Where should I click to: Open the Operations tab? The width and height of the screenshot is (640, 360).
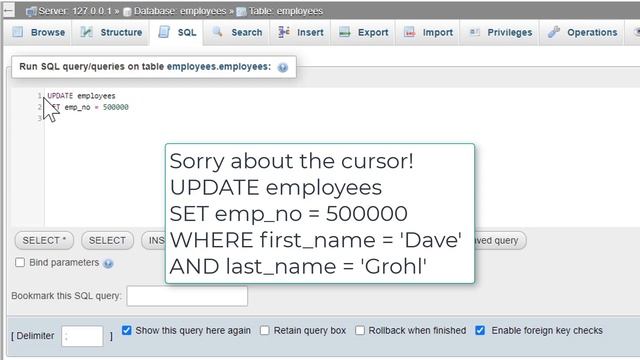[x=582, y=32]
